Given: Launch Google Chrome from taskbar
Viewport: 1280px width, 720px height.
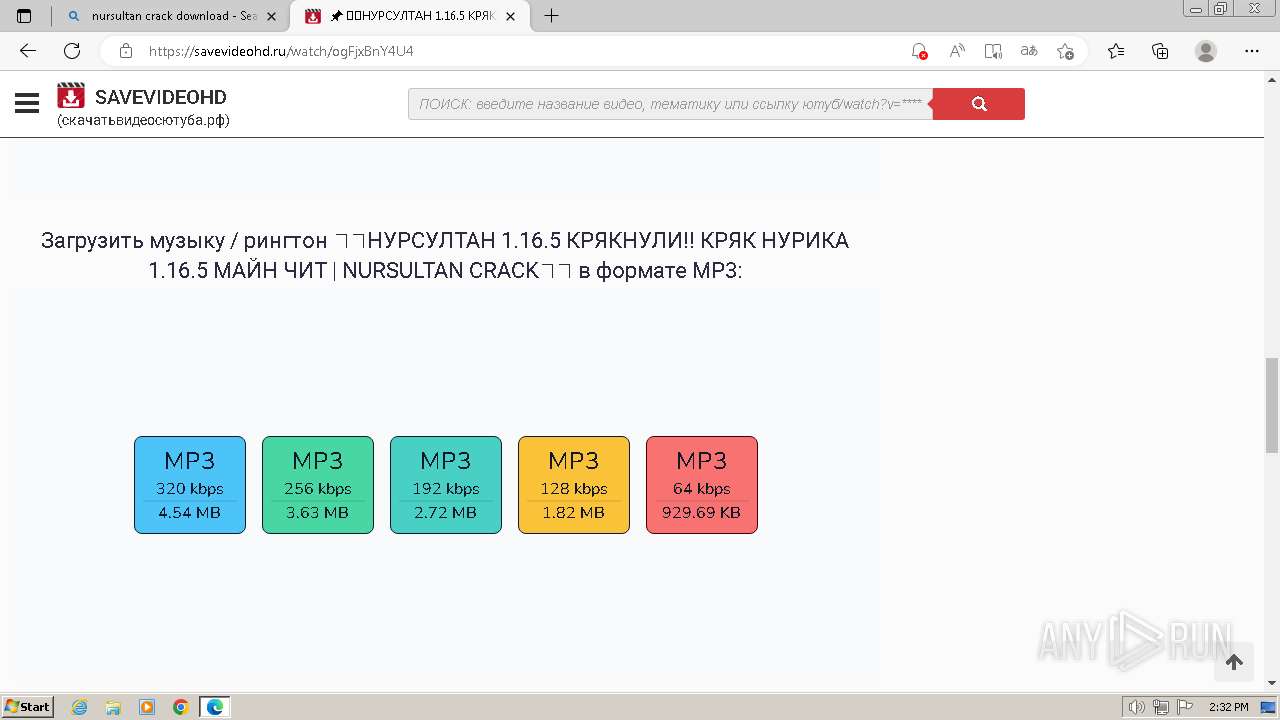Looking at the screenshot, I should (181, 707).
